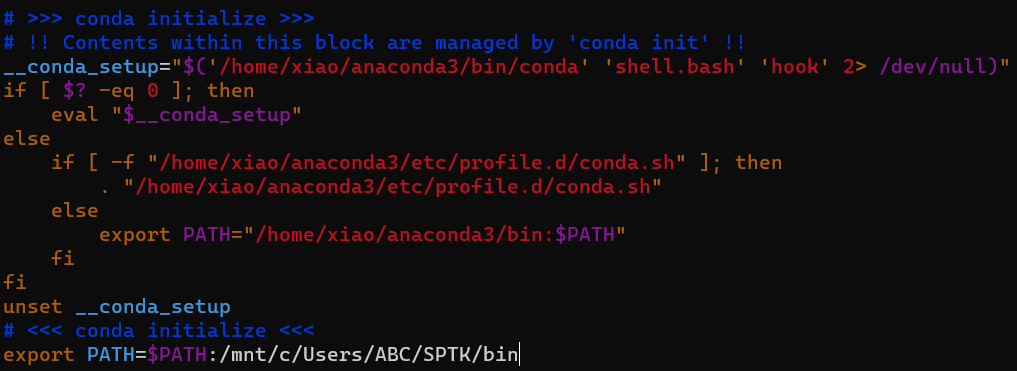Viewport: 1017px width, 371px height.
Task: Click the standalone 'else' on line six
Action: [27, 139]
